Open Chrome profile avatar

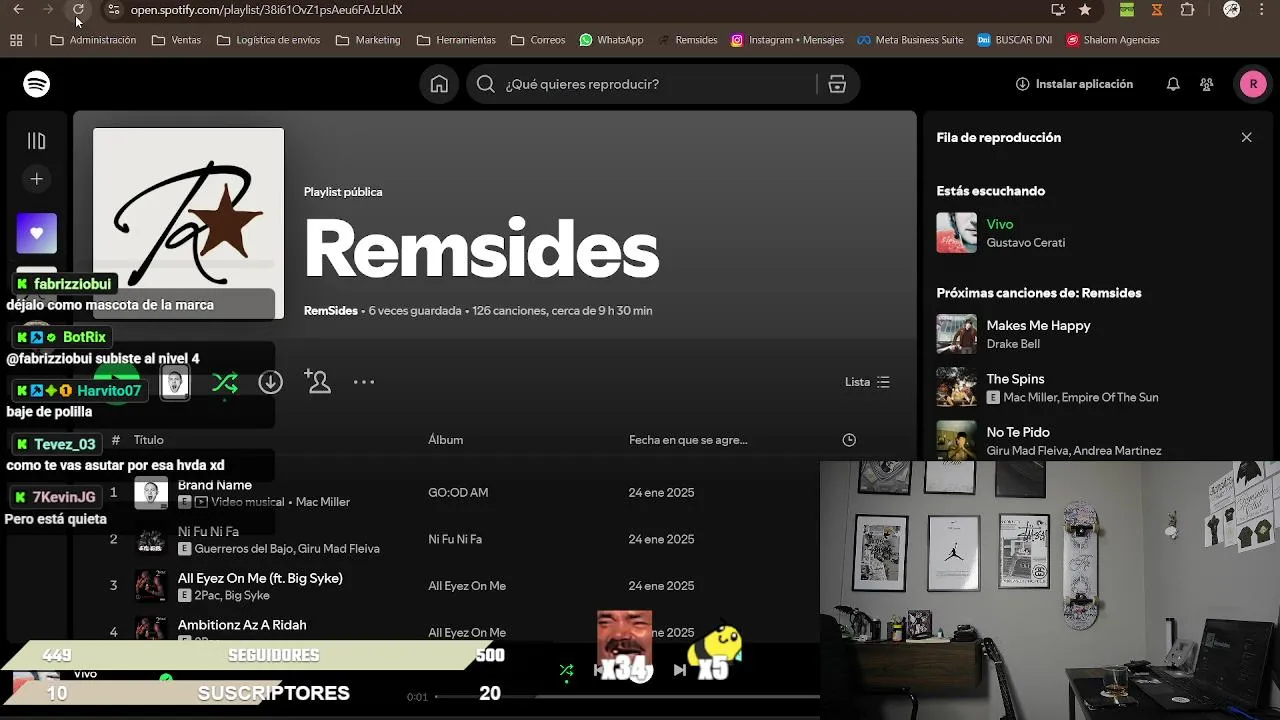coord(1232,10)
